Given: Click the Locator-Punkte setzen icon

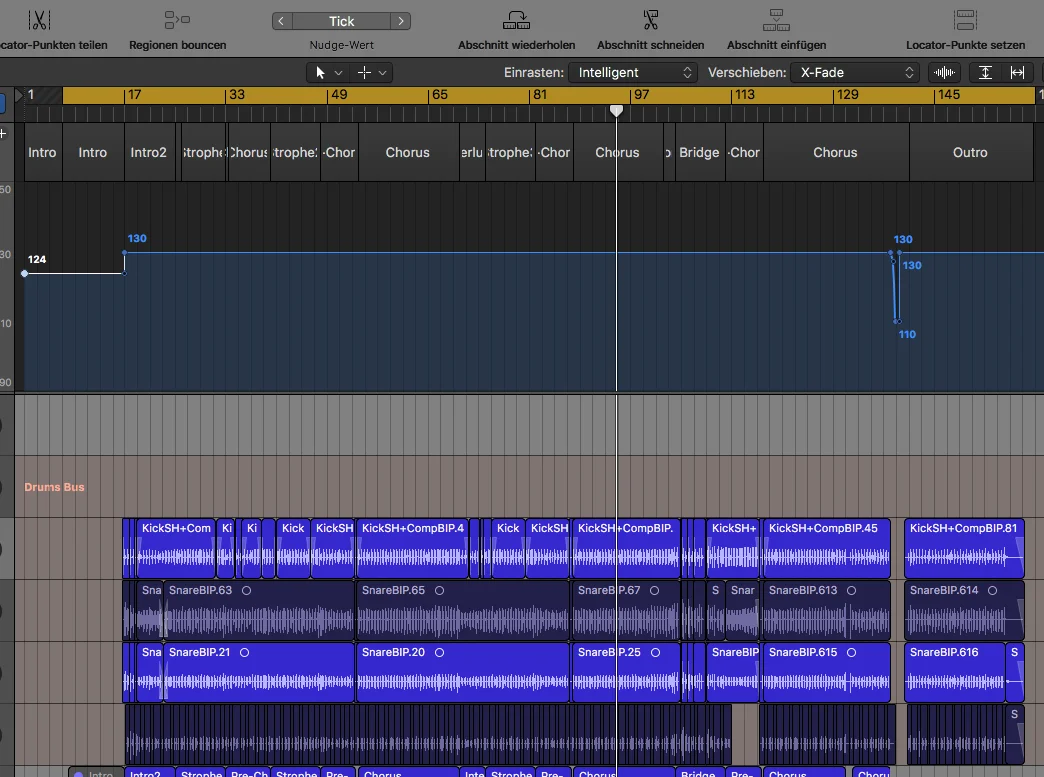Looking at the screenshot, I should coord(965,20).
